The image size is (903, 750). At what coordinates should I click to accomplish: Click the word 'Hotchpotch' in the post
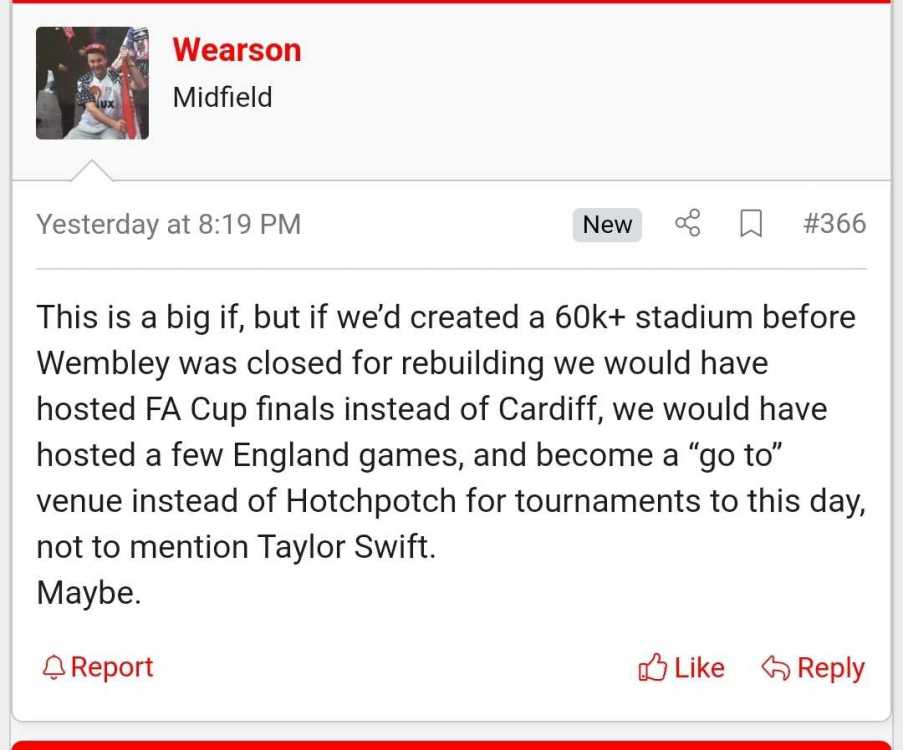pos(371,501)
